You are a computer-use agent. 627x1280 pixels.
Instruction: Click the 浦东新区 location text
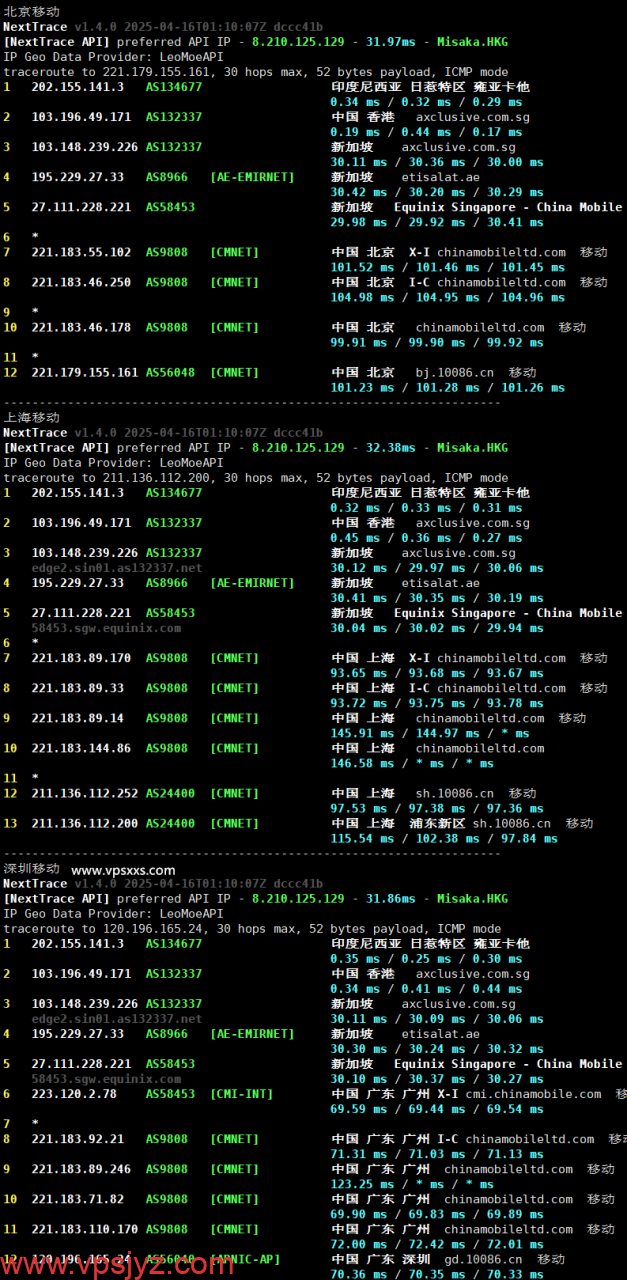click(436, 823)
